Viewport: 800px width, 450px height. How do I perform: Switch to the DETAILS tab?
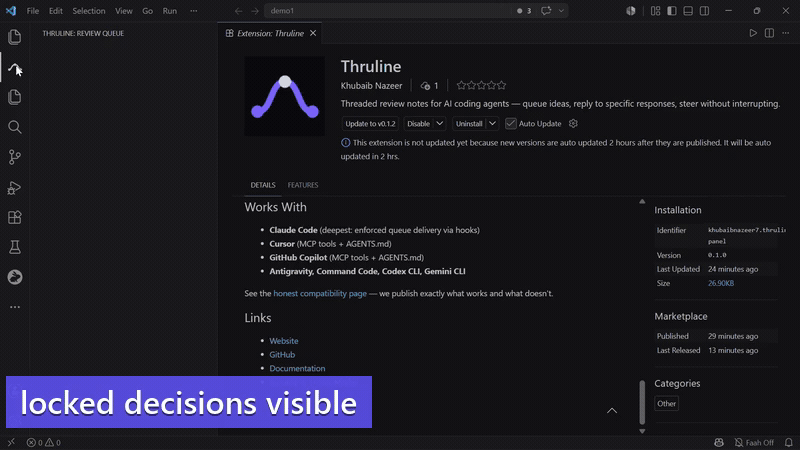click(x=263, y=185)
